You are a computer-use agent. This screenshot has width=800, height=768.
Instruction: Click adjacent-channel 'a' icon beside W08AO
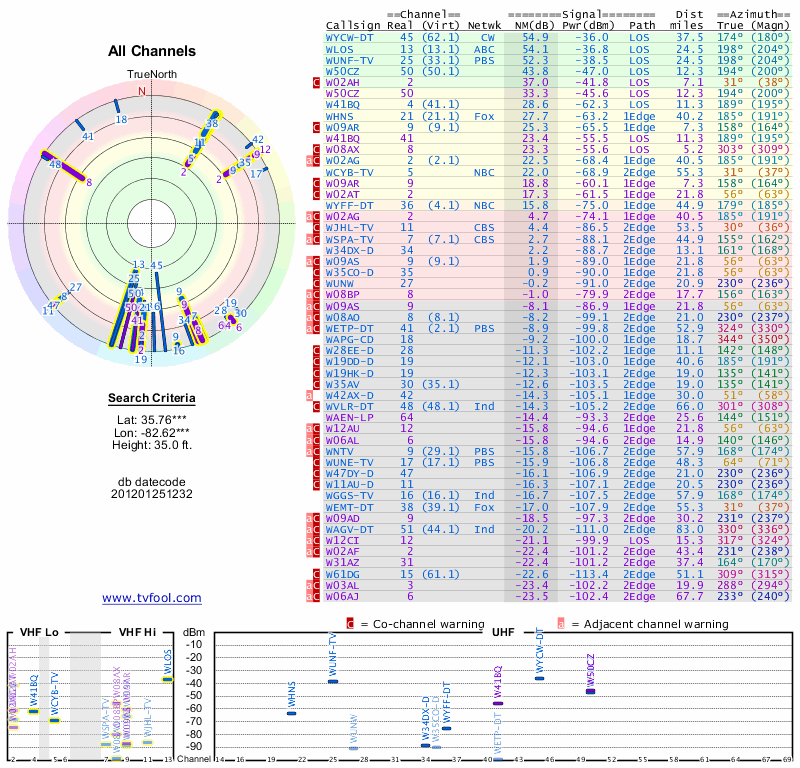(x=309, y=317)
